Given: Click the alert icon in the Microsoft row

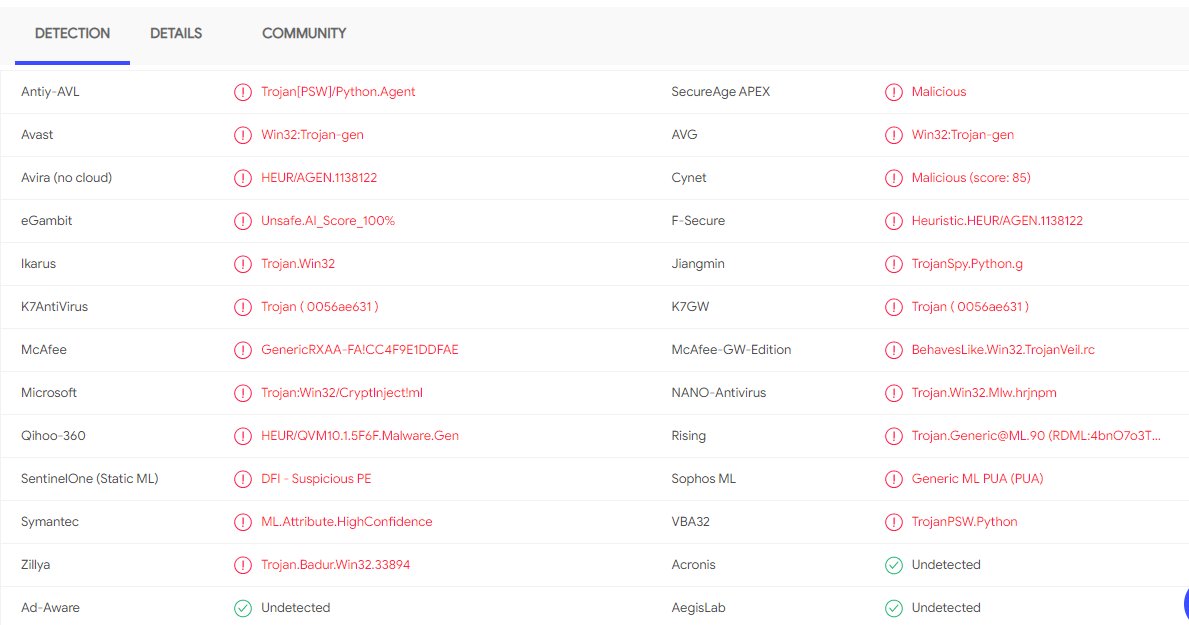Looking at the screenshot, I should [x=243, y=394].
